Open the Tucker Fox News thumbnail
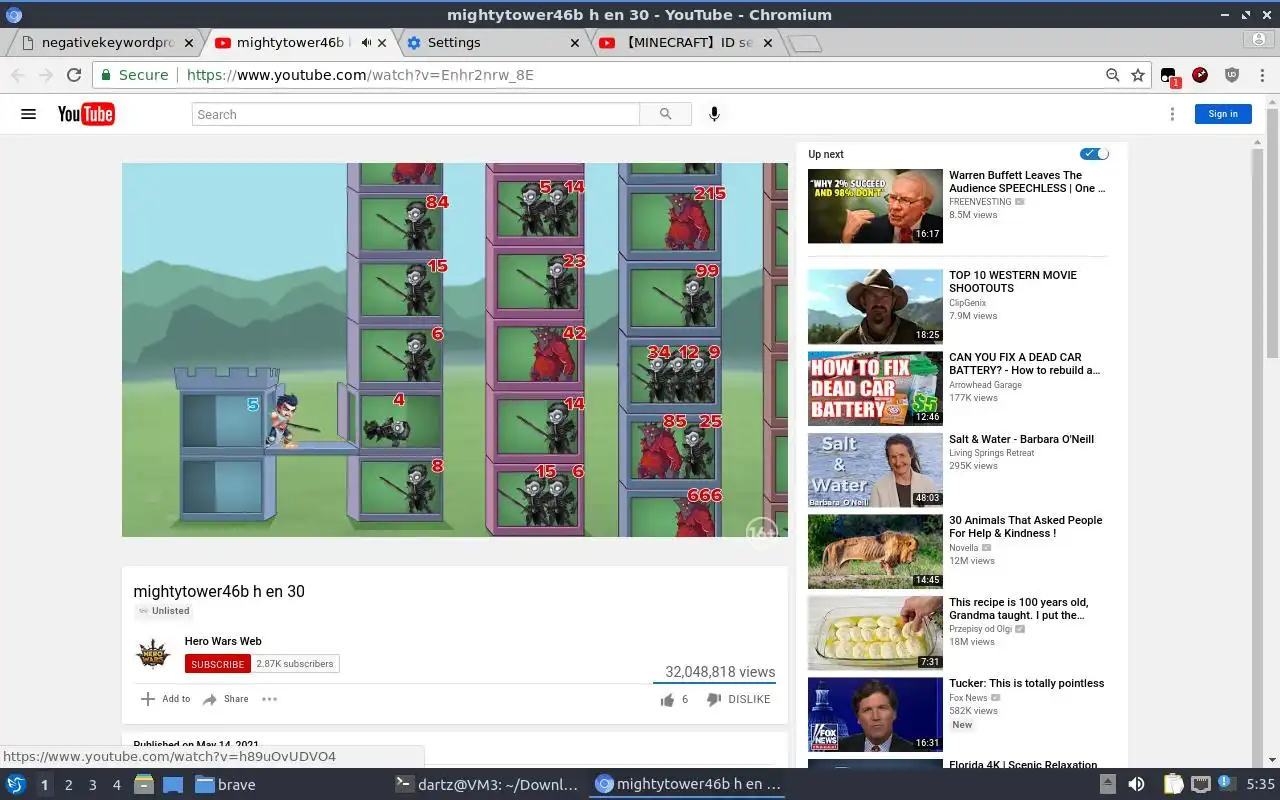 [x=875, y=715]
